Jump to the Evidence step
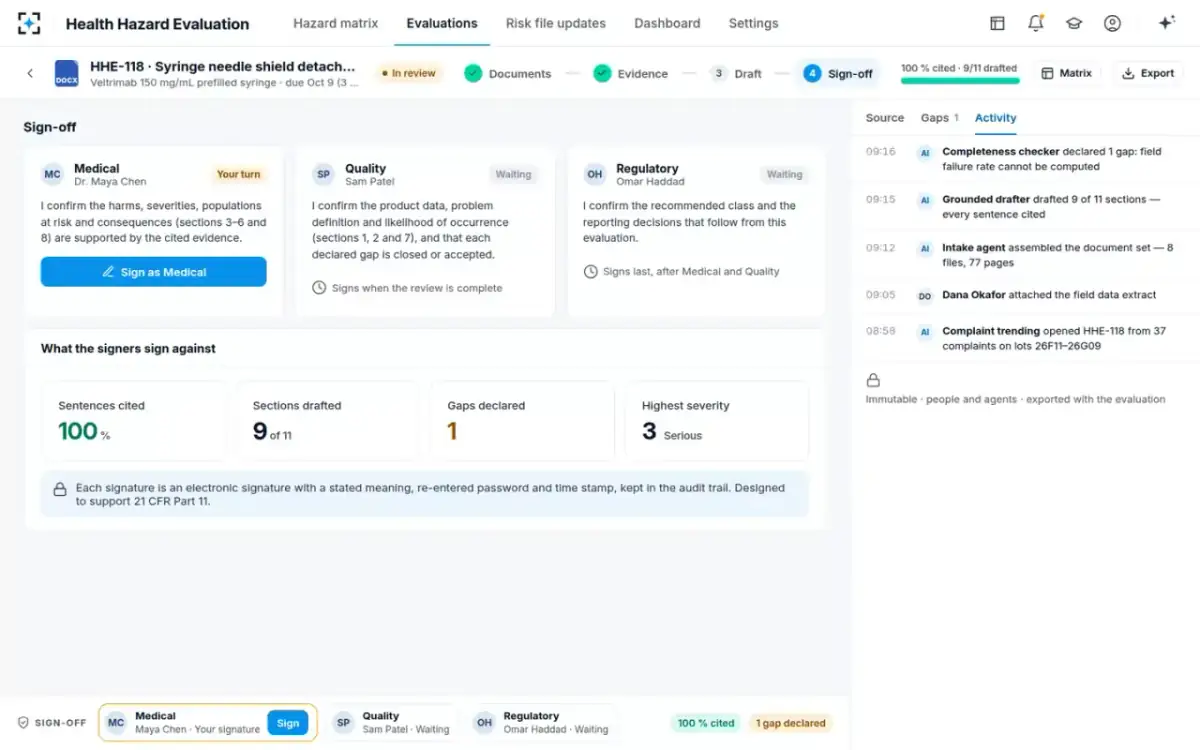This screenshot has height=750, width=1200. pos(631,73)
